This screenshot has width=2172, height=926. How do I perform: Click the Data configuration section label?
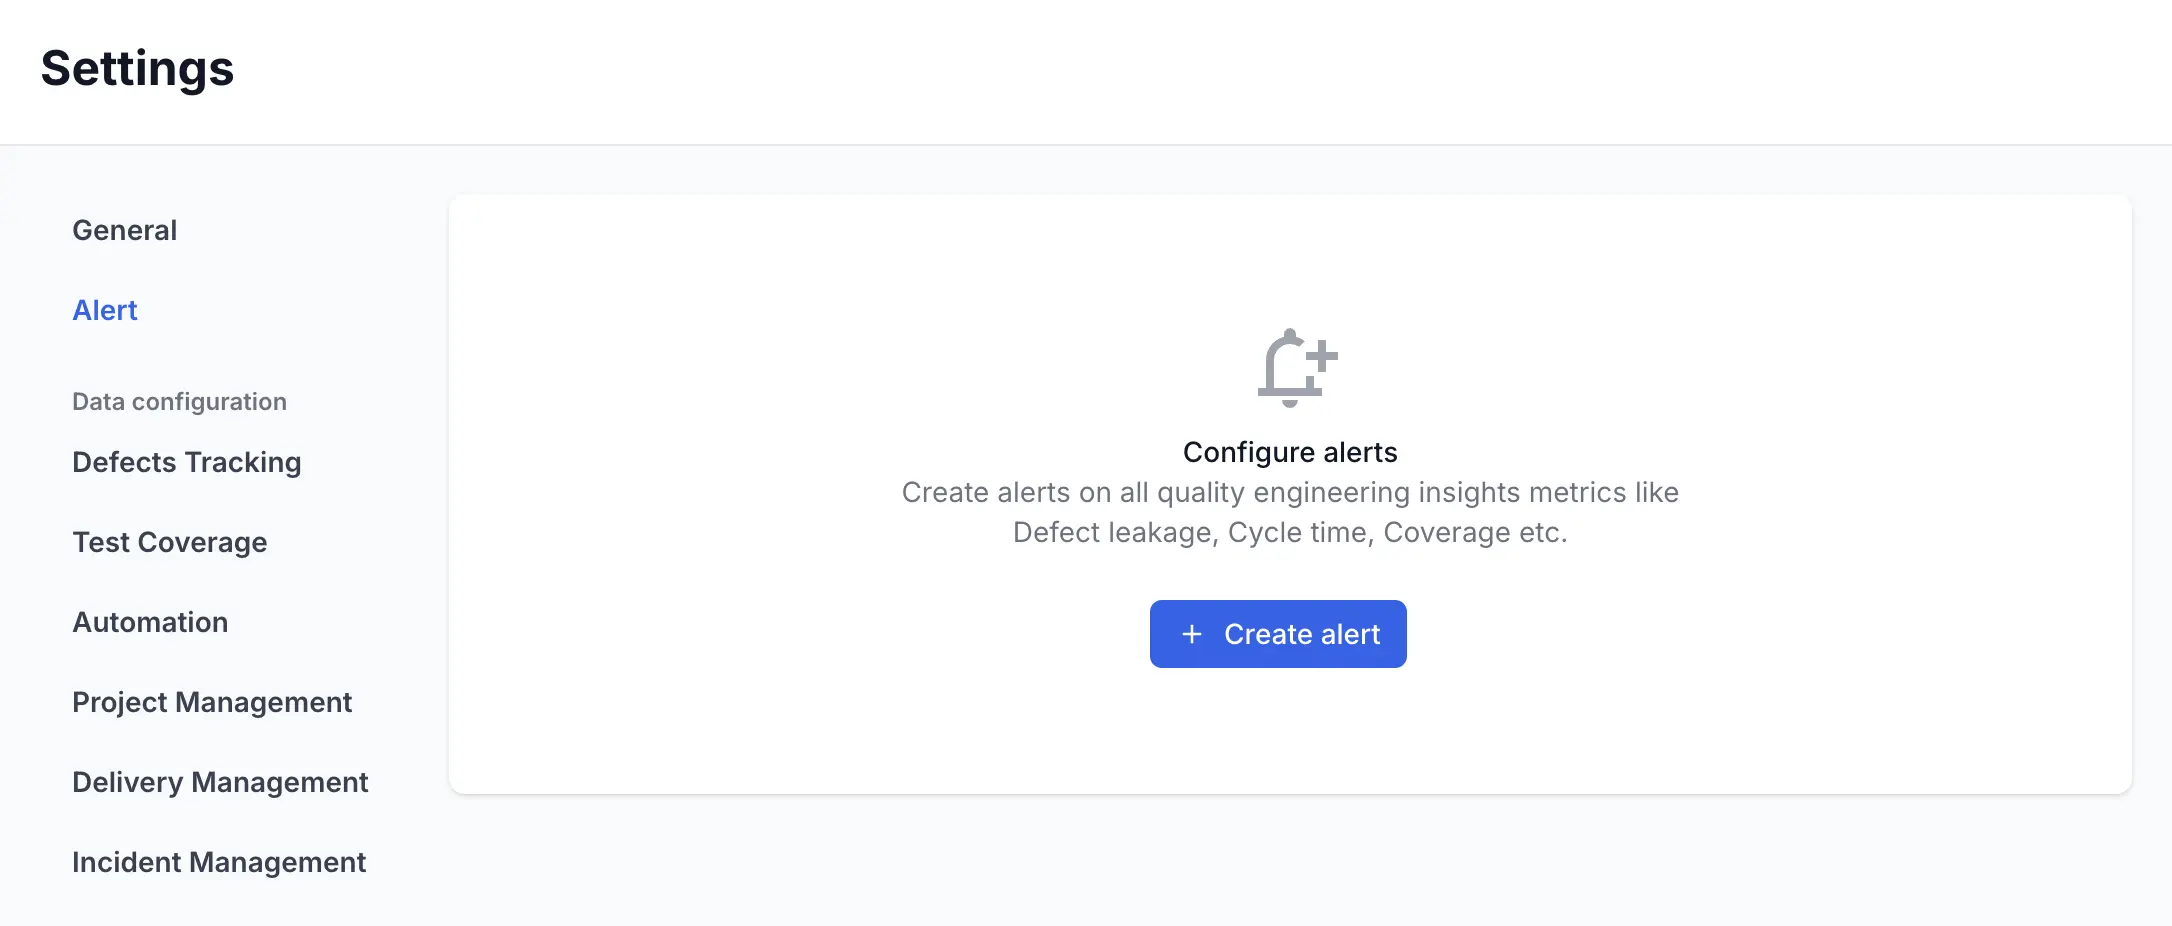click(179, 401)
